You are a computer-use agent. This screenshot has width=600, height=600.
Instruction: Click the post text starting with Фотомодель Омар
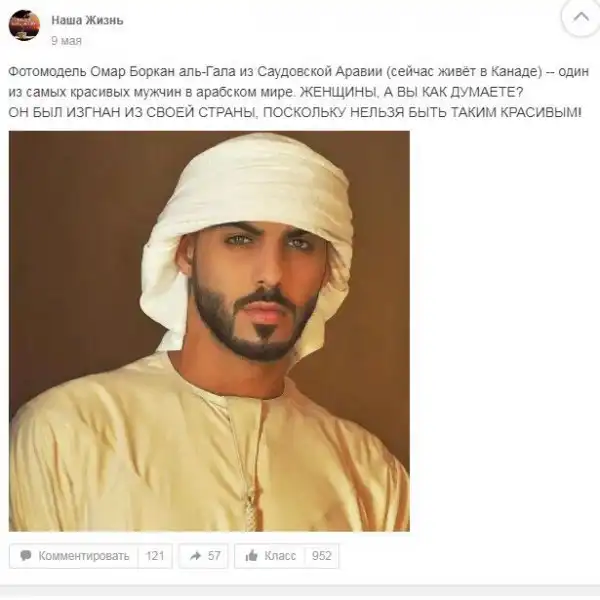point(298,92)
